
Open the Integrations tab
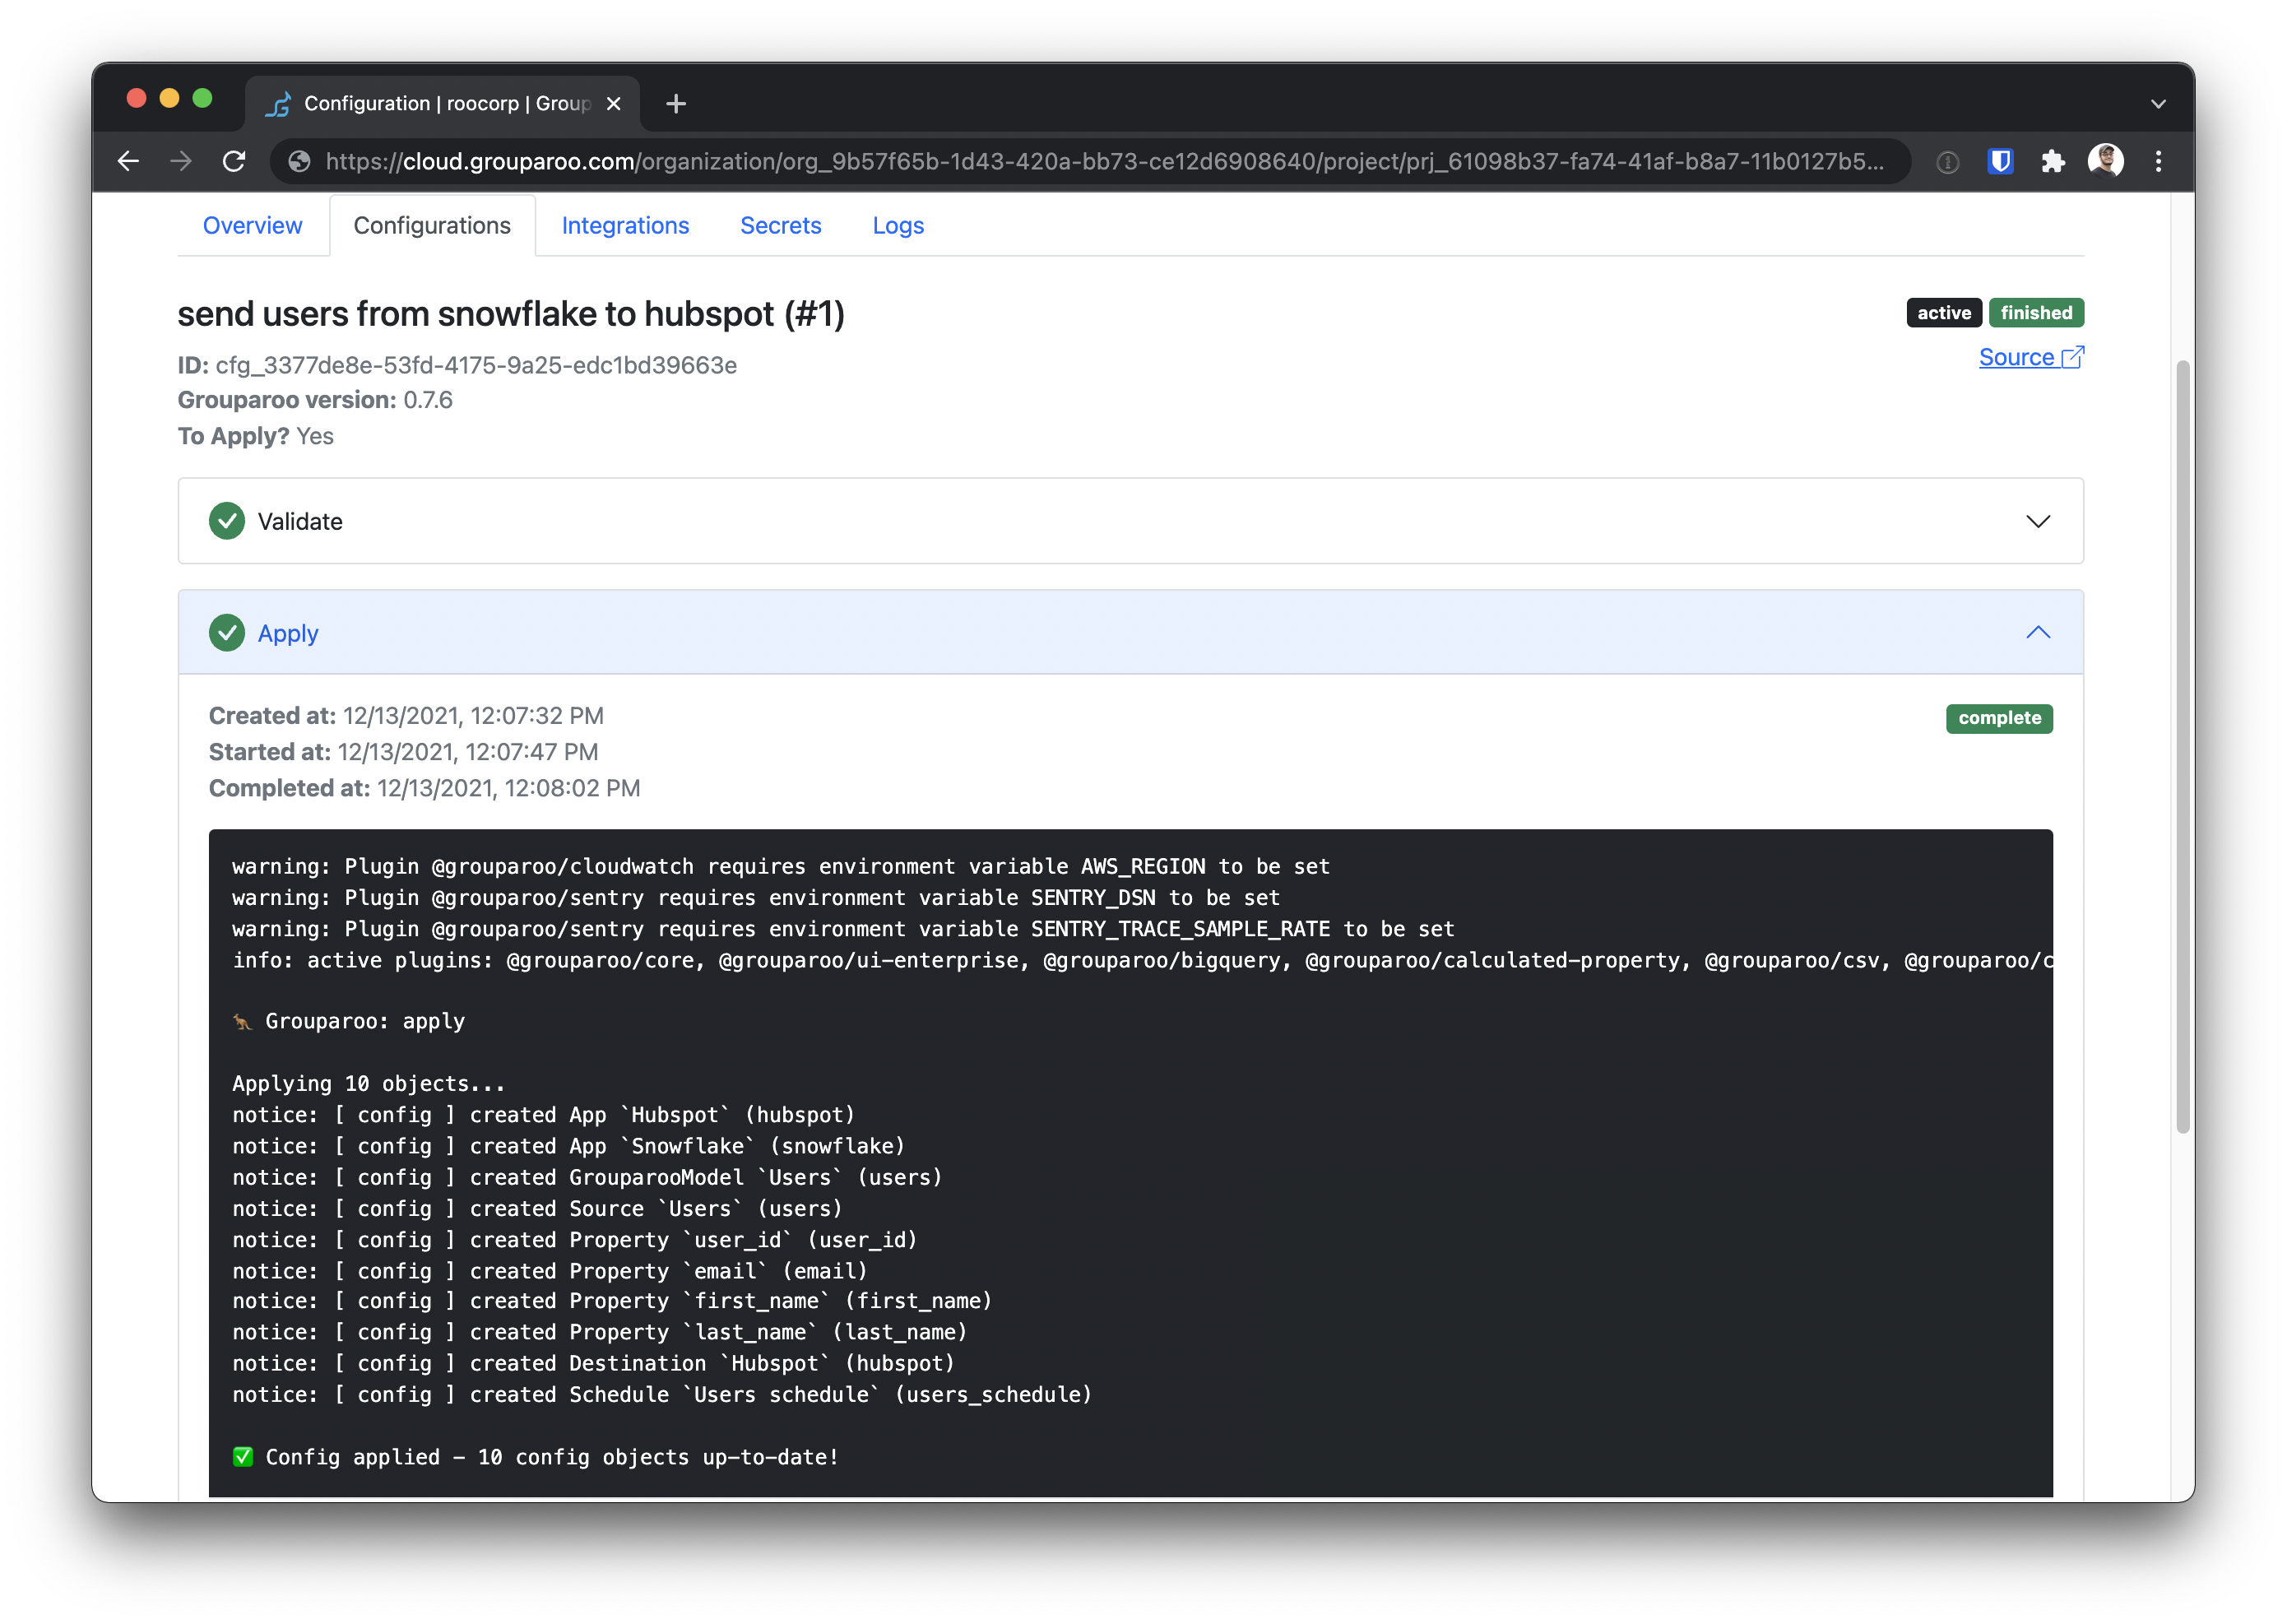click(x=625, y=226)
